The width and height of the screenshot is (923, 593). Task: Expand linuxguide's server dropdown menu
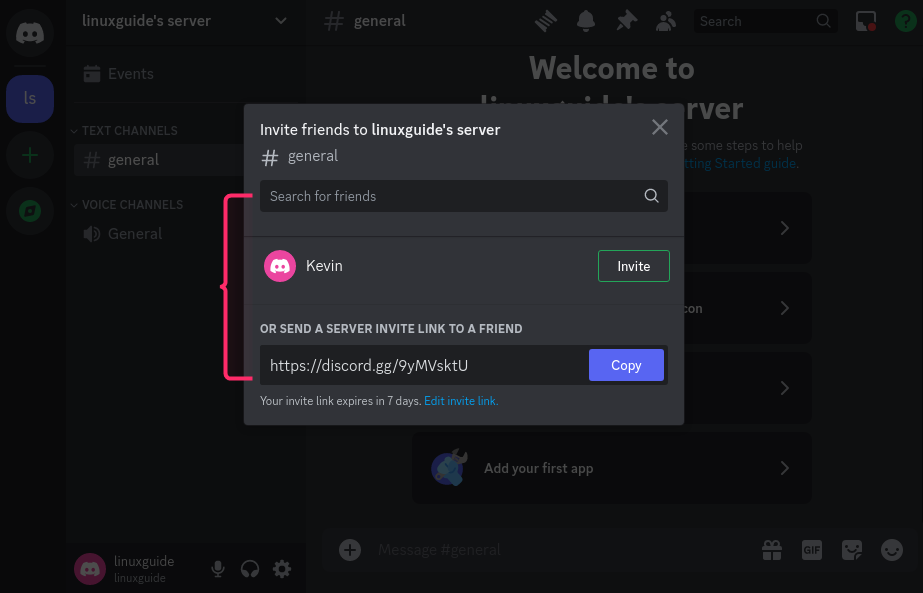(281, 21)
